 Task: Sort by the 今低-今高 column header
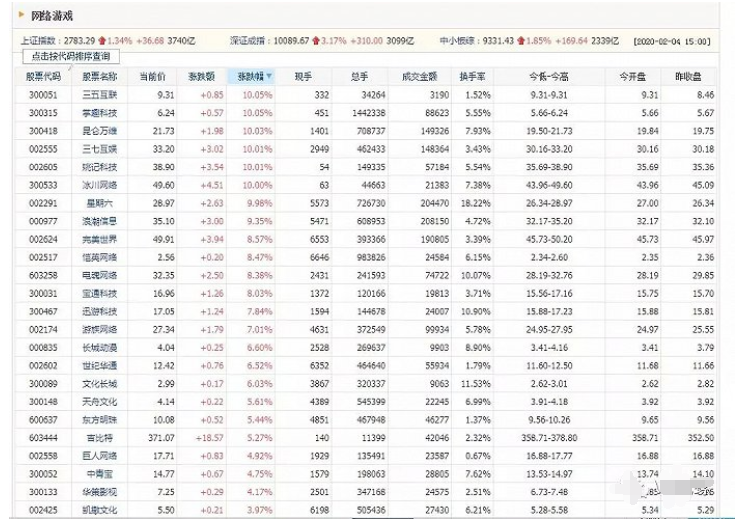(x=549, y=77)
